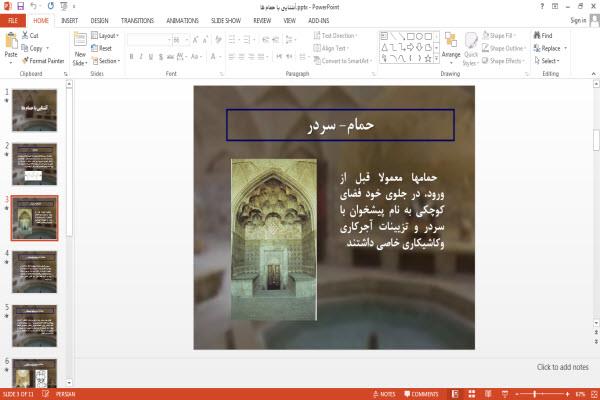Click the fit slide to window icon
Viewport: 600px width, 400px height.
click(594, 394)
